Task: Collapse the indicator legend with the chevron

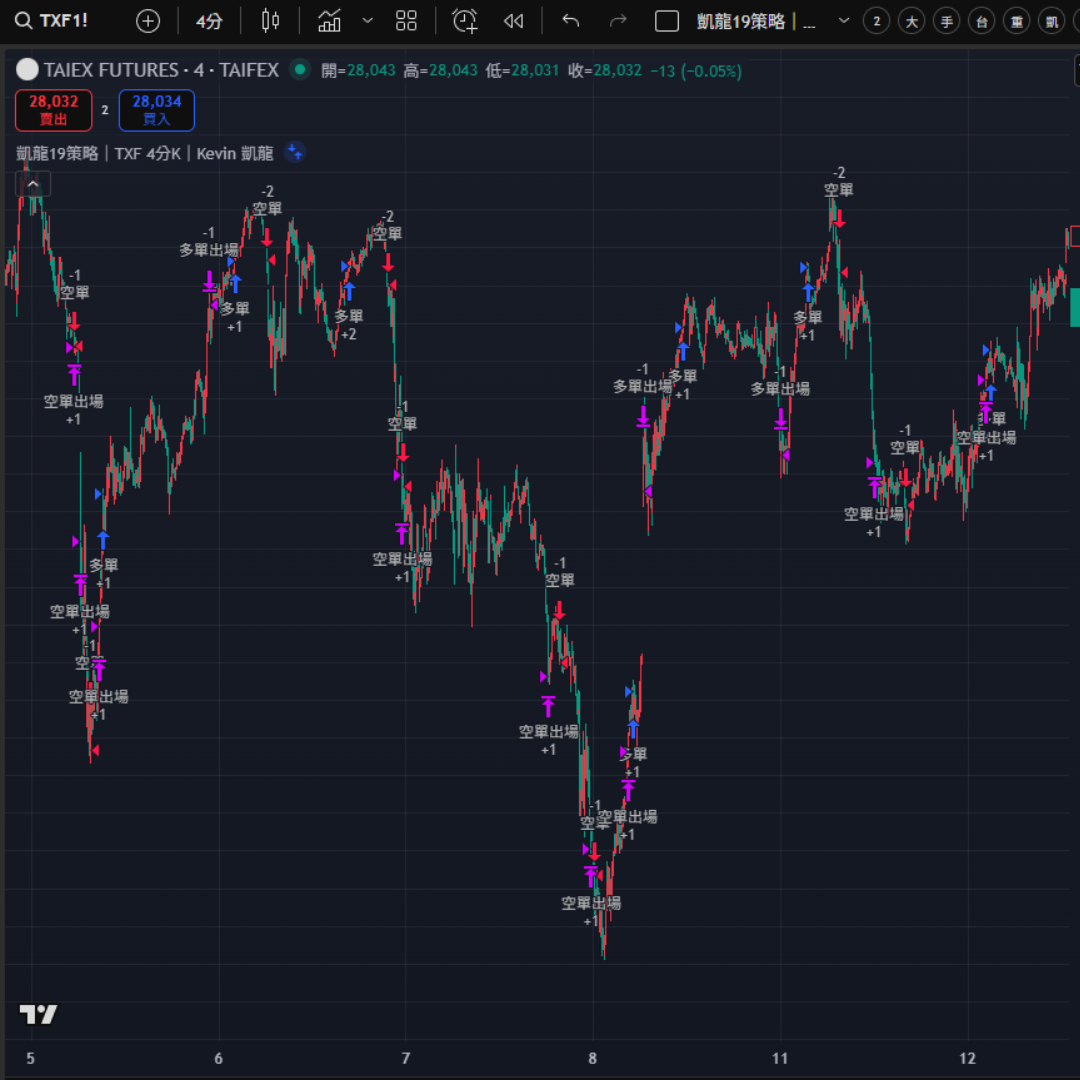Action: (x=33, y=184)
